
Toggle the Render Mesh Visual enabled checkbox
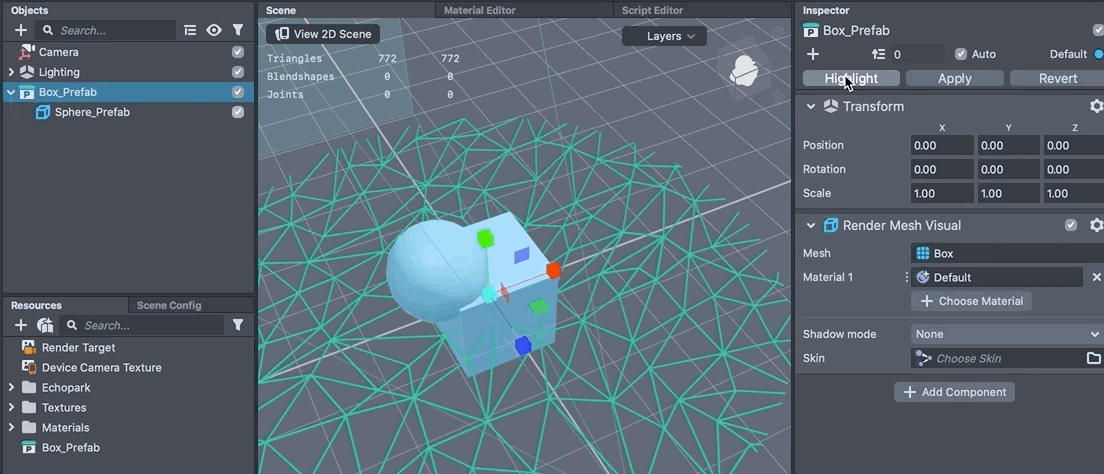[1071, 225]
